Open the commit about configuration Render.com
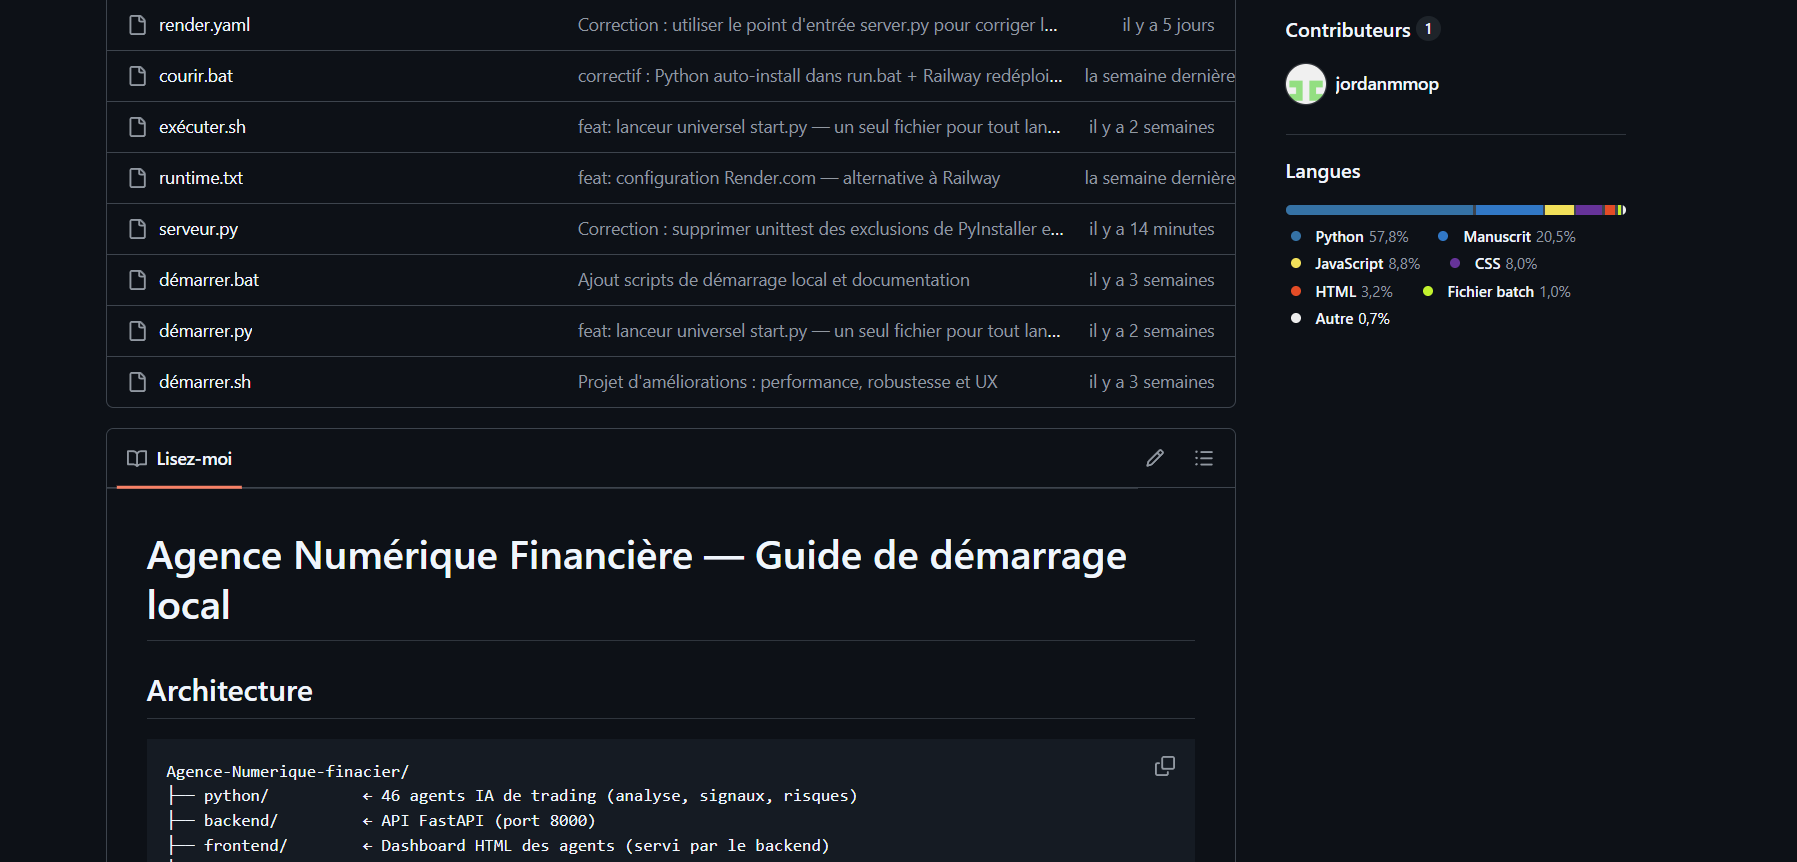The height and width of the screenshot is (862, 1797). click(x=789, y=178)
